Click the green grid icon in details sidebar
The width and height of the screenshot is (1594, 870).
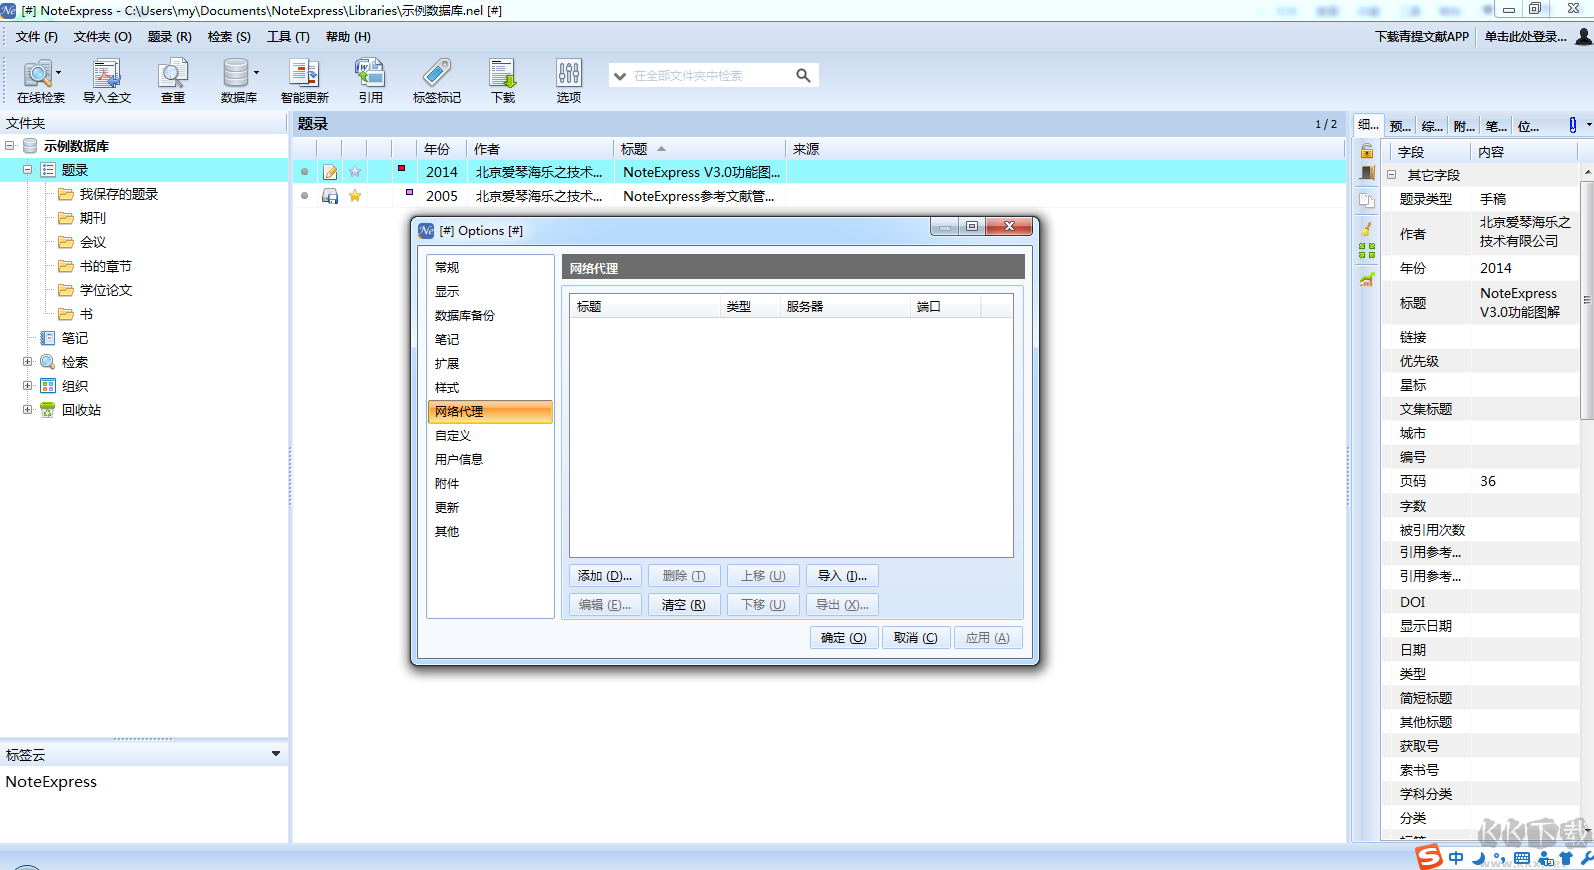(1367, 250)
